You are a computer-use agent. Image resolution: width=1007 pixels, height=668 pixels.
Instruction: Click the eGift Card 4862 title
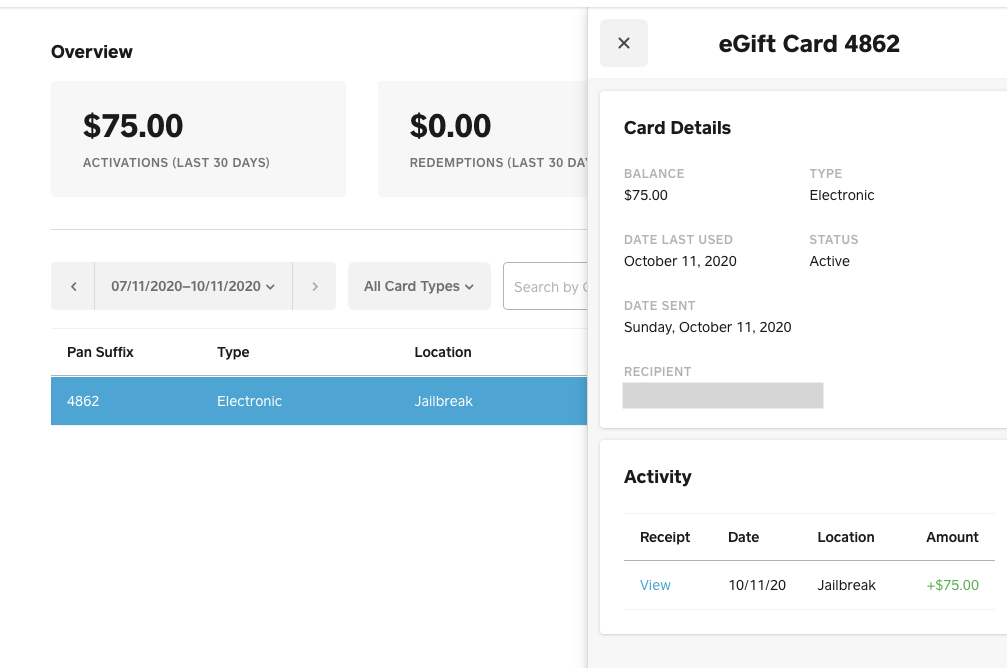point(809,44)
